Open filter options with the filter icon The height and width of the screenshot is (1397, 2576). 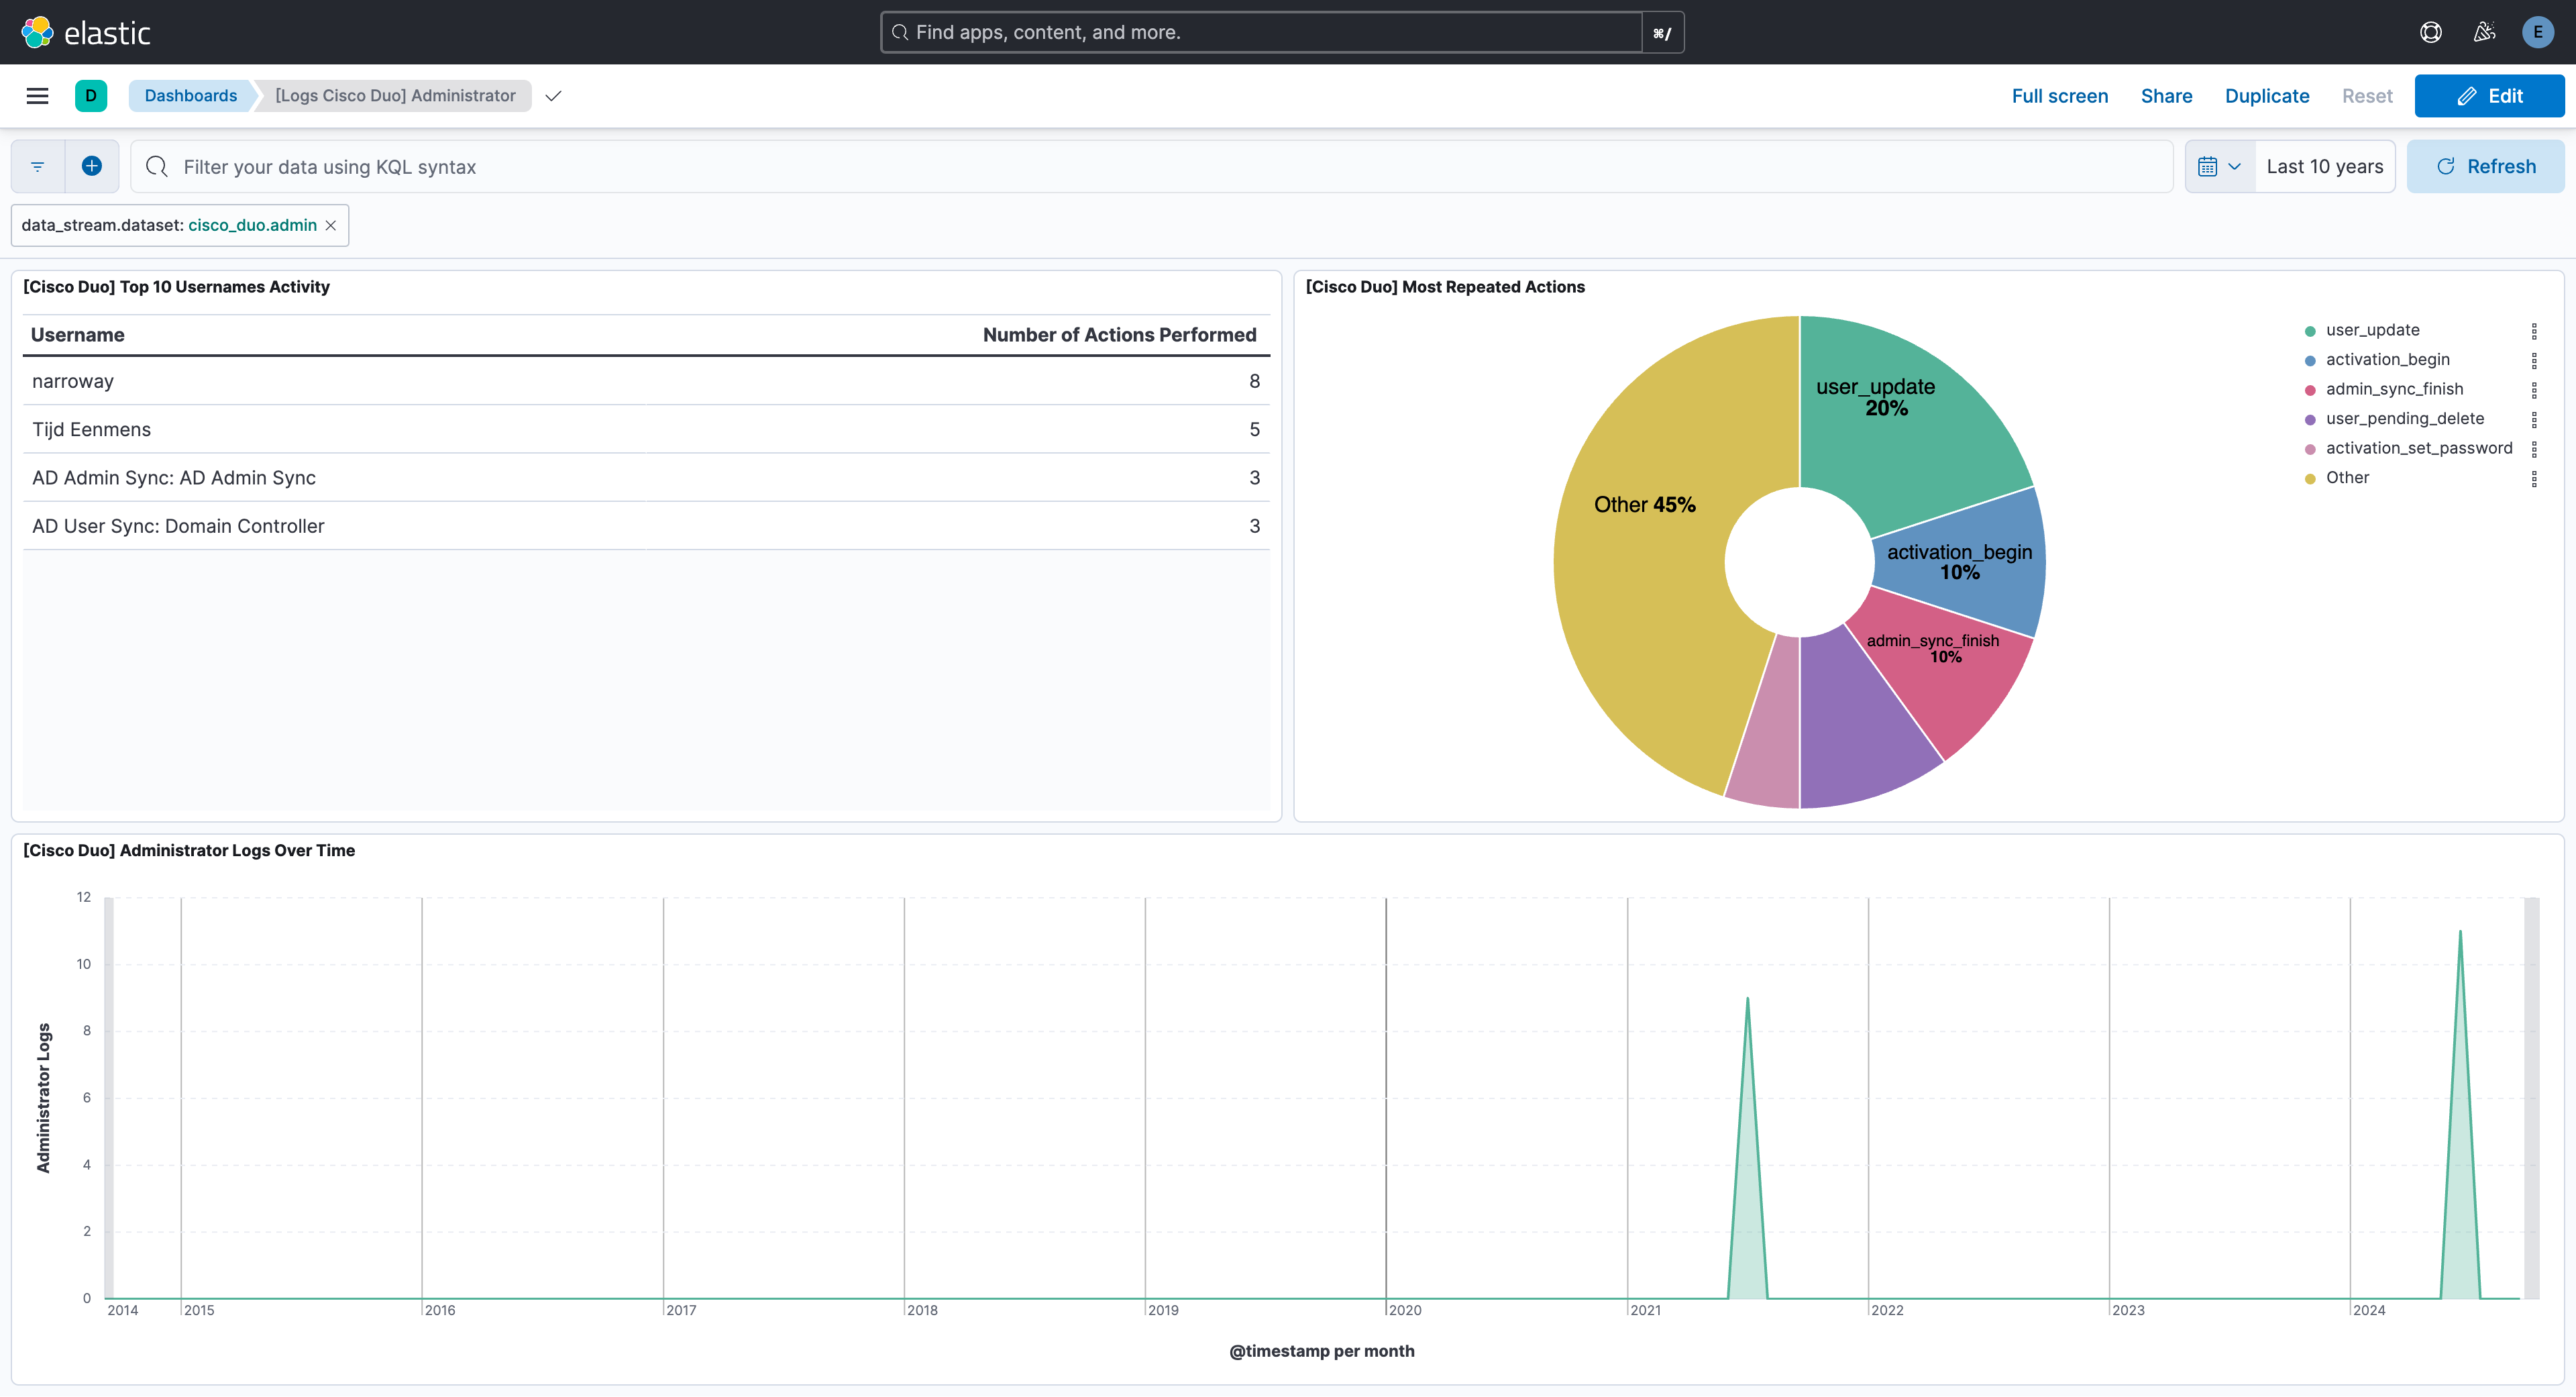pyautogui.click(x=37, y=166)
